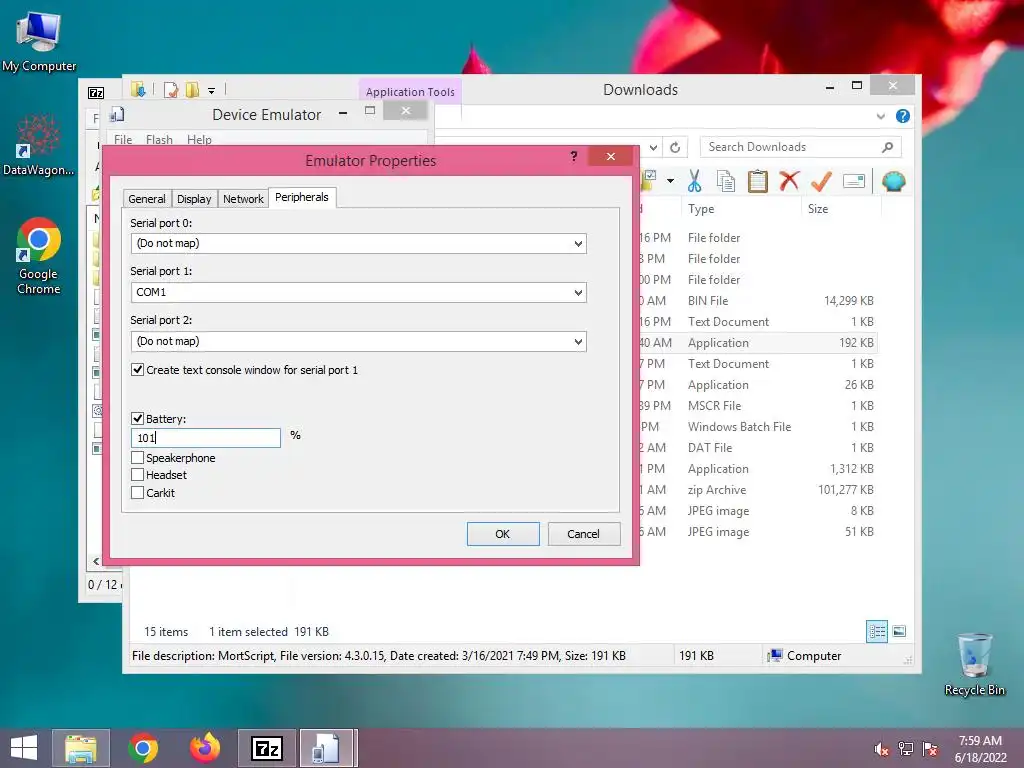Click the 7-Zip left scroll arrow
Viewport: 1024px width, 768px height.
click(96, 561)
